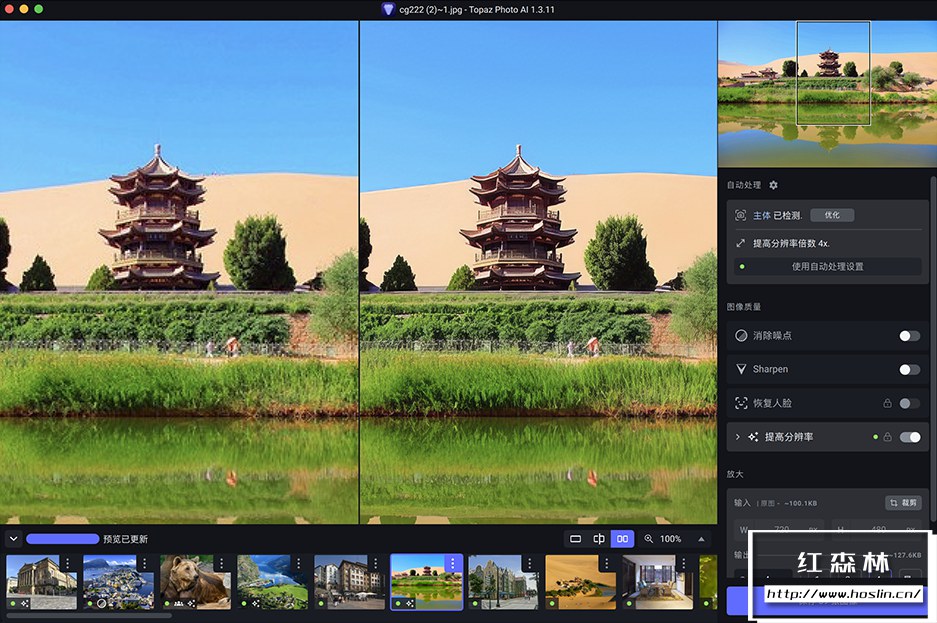Viewport: 937px width, 623px height.
Task: Disable the 提高分辨率 toggle
Action: point(910,437)
